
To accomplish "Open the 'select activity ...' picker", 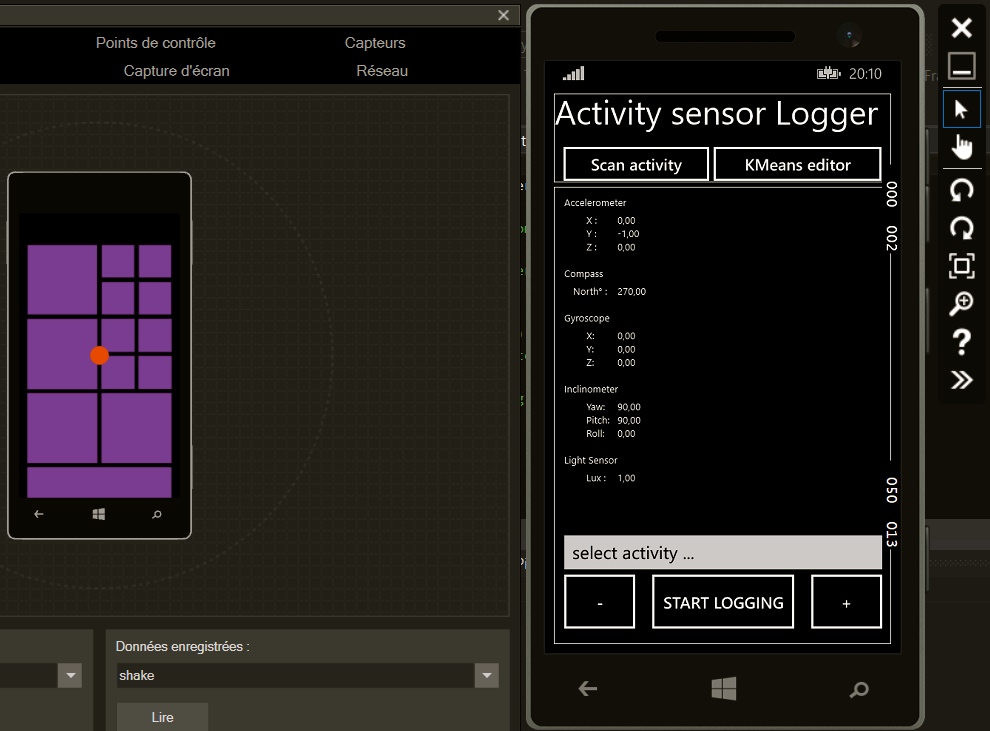I will [x=722, y=553].
